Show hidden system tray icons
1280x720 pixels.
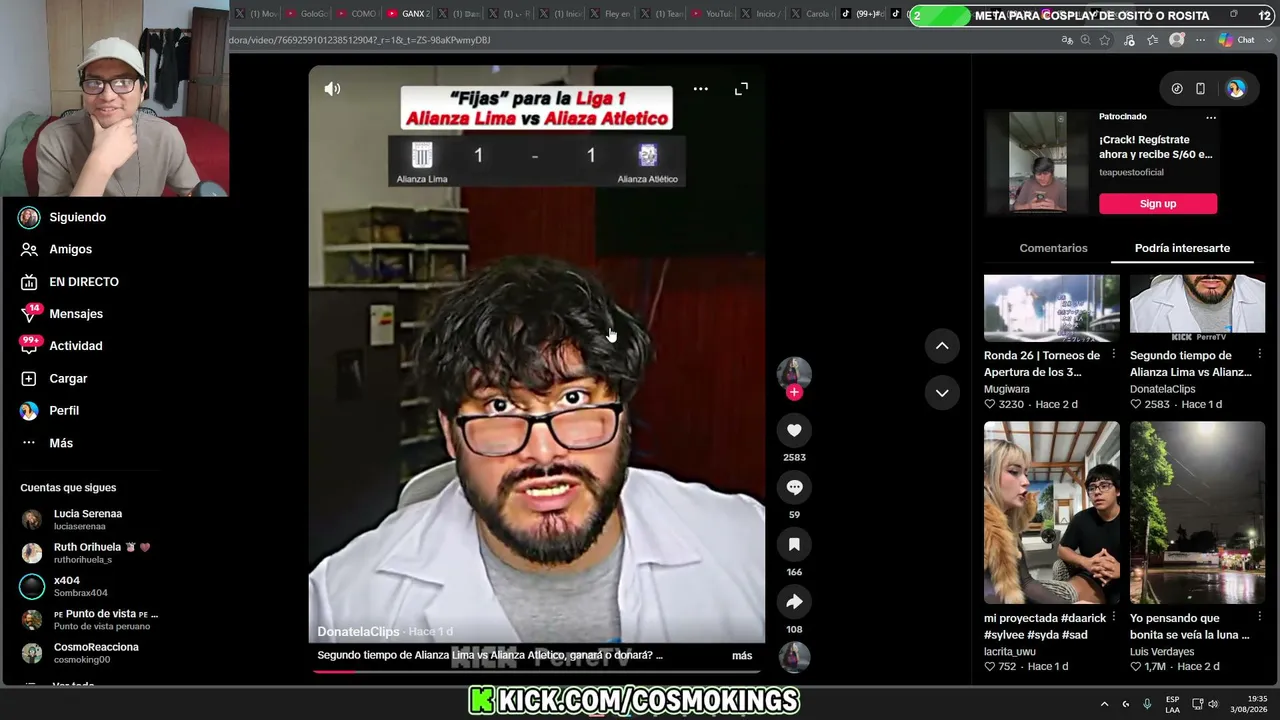click(x=1104, y=704)
